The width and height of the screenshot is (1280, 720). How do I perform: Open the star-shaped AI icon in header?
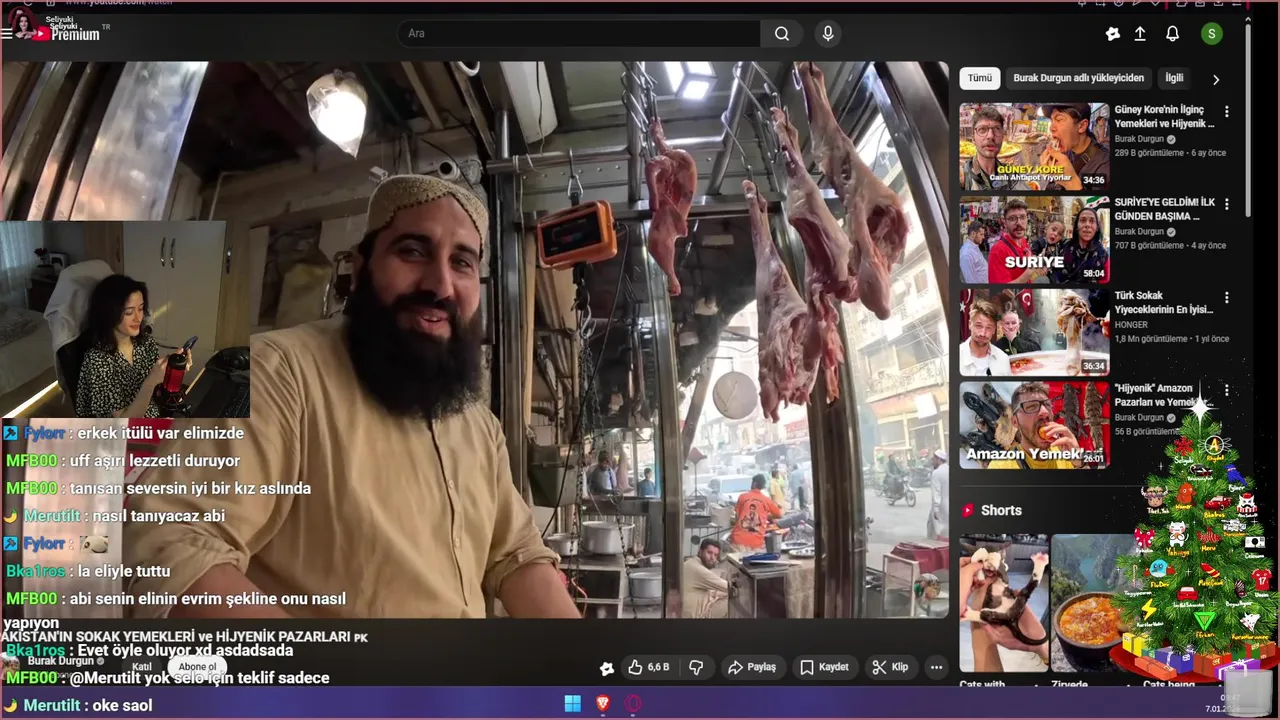[1113, 34]
